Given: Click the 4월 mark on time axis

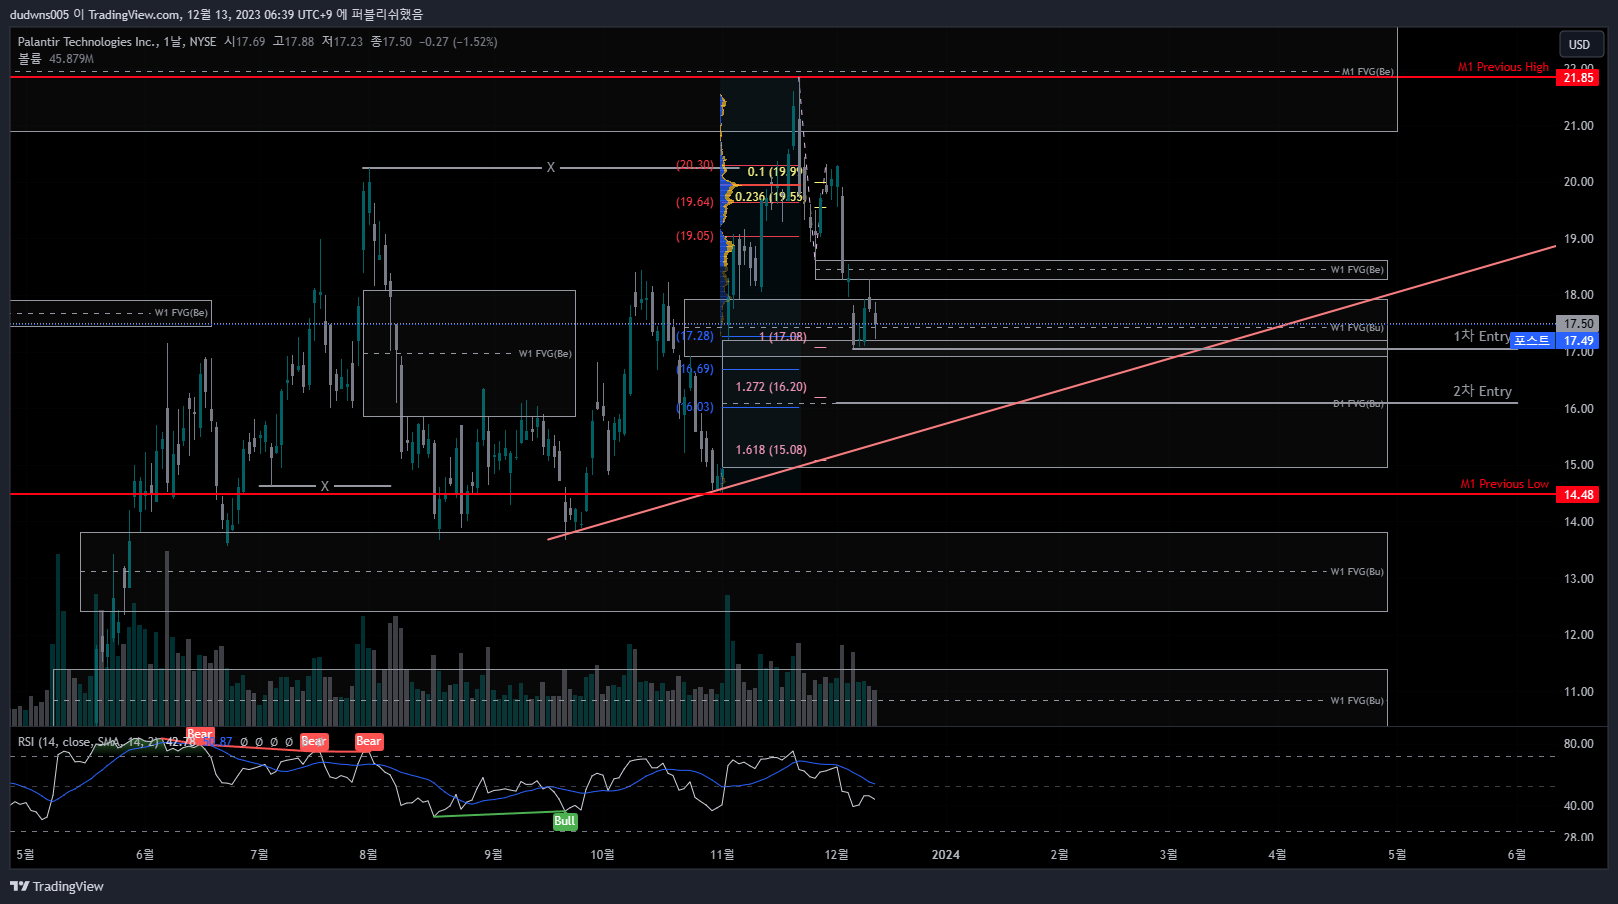Looking at the screenshot, I should [1277, 854].
